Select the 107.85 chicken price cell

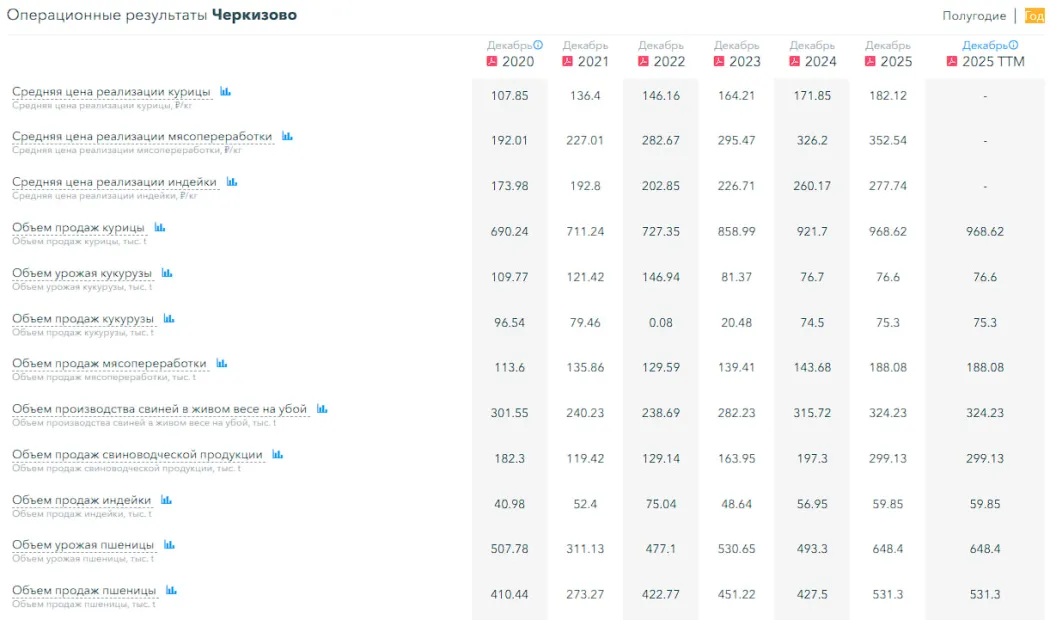pos(510,96)
